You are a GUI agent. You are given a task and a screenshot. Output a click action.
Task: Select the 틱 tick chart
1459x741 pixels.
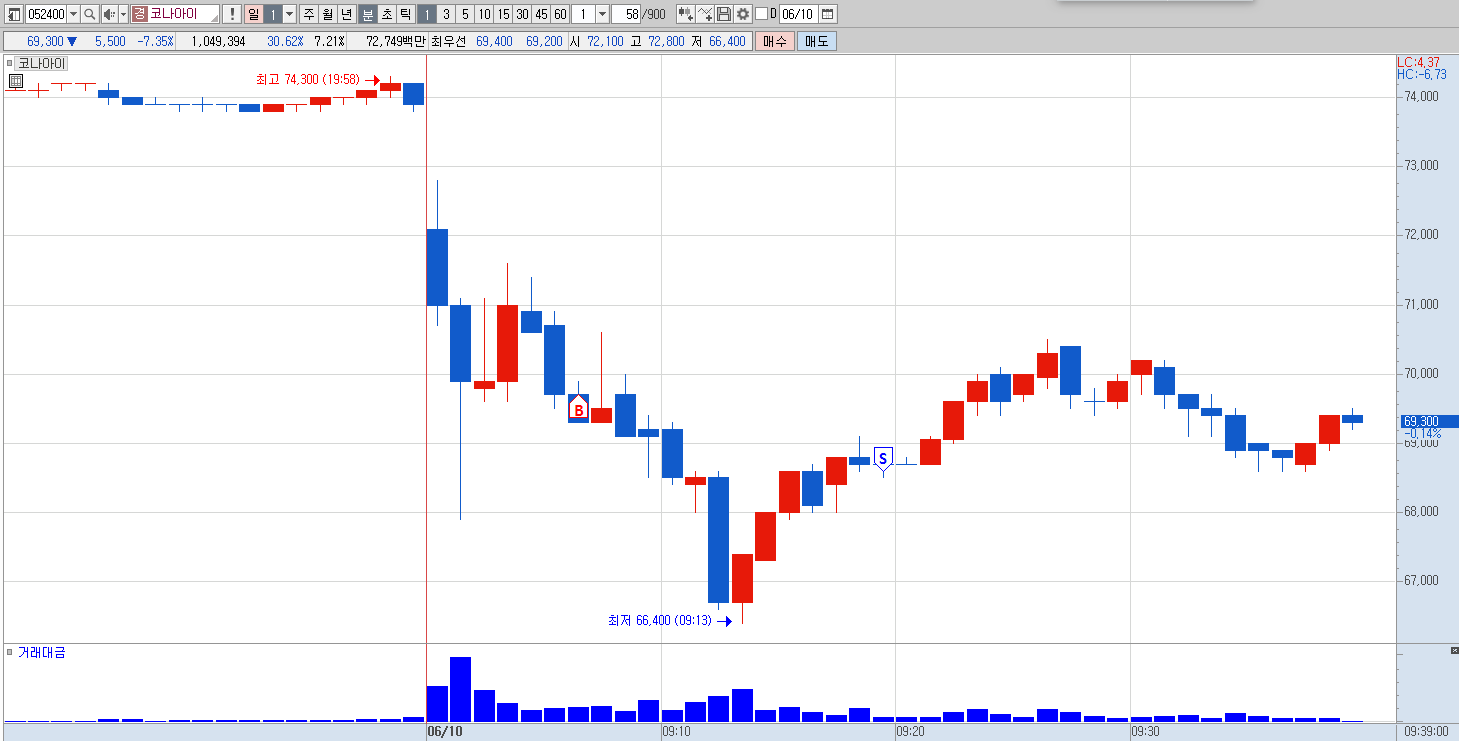[x=405, y=14]
